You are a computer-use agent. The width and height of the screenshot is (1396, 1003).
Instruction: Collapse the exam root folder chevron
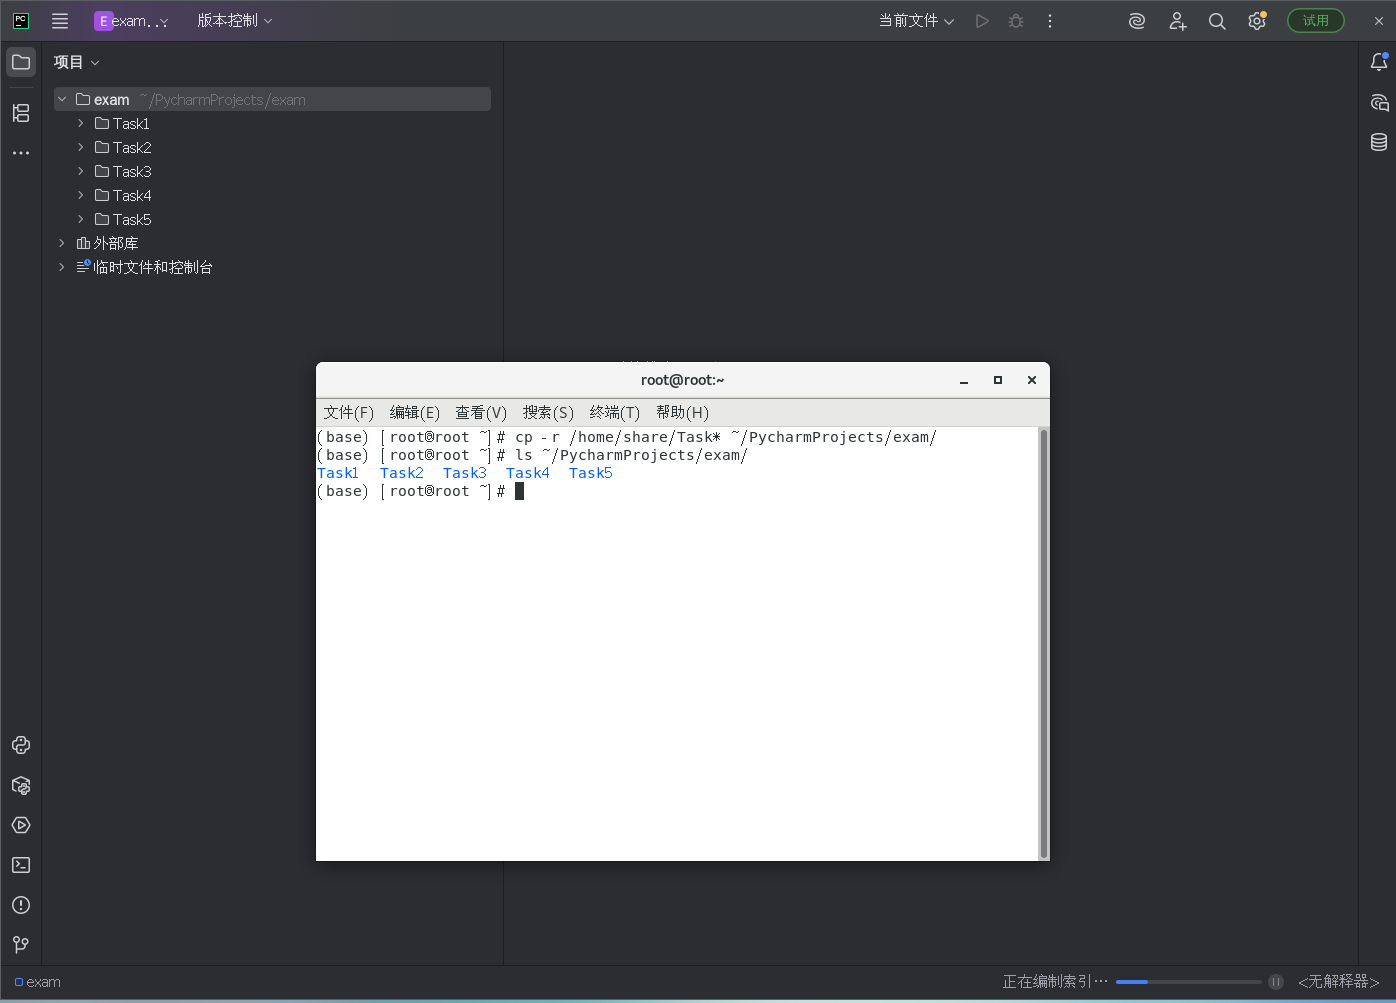pos(62,100)
